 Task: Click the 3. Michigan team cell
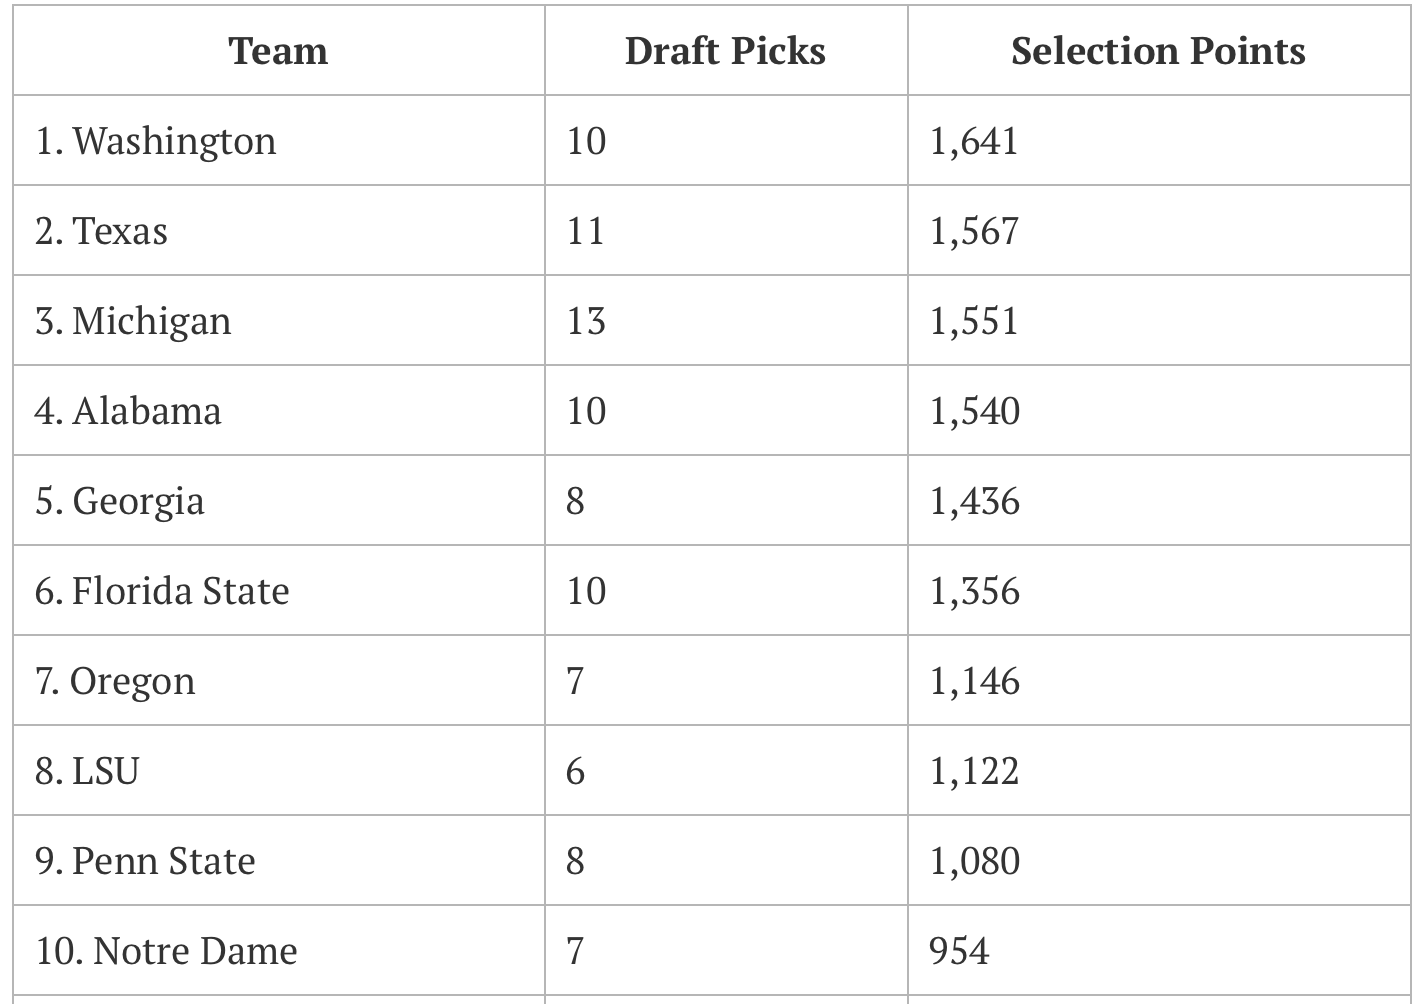133,321
